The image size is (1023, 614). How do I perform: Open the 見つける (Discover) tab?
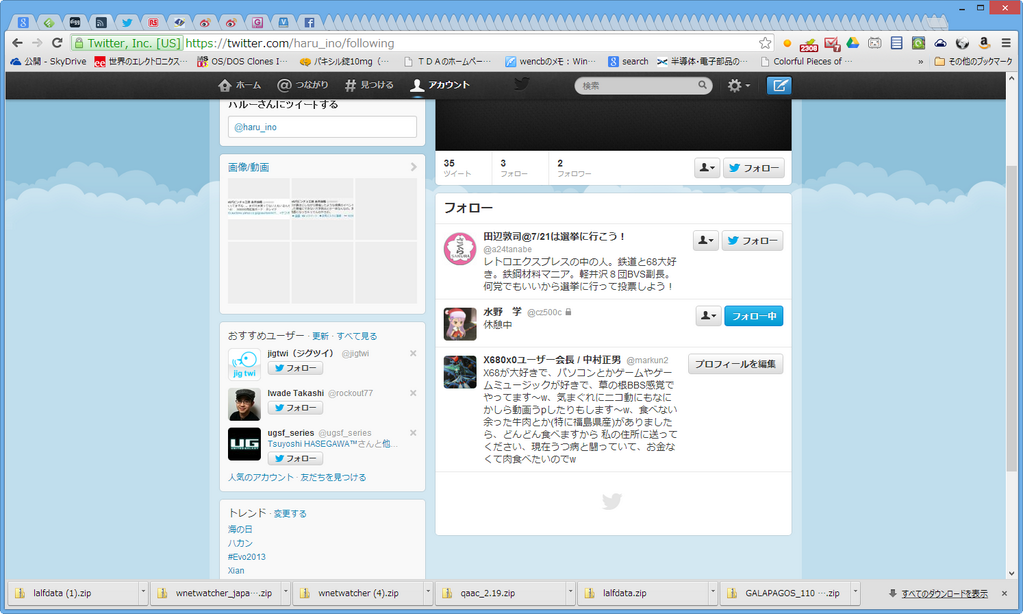369,85
